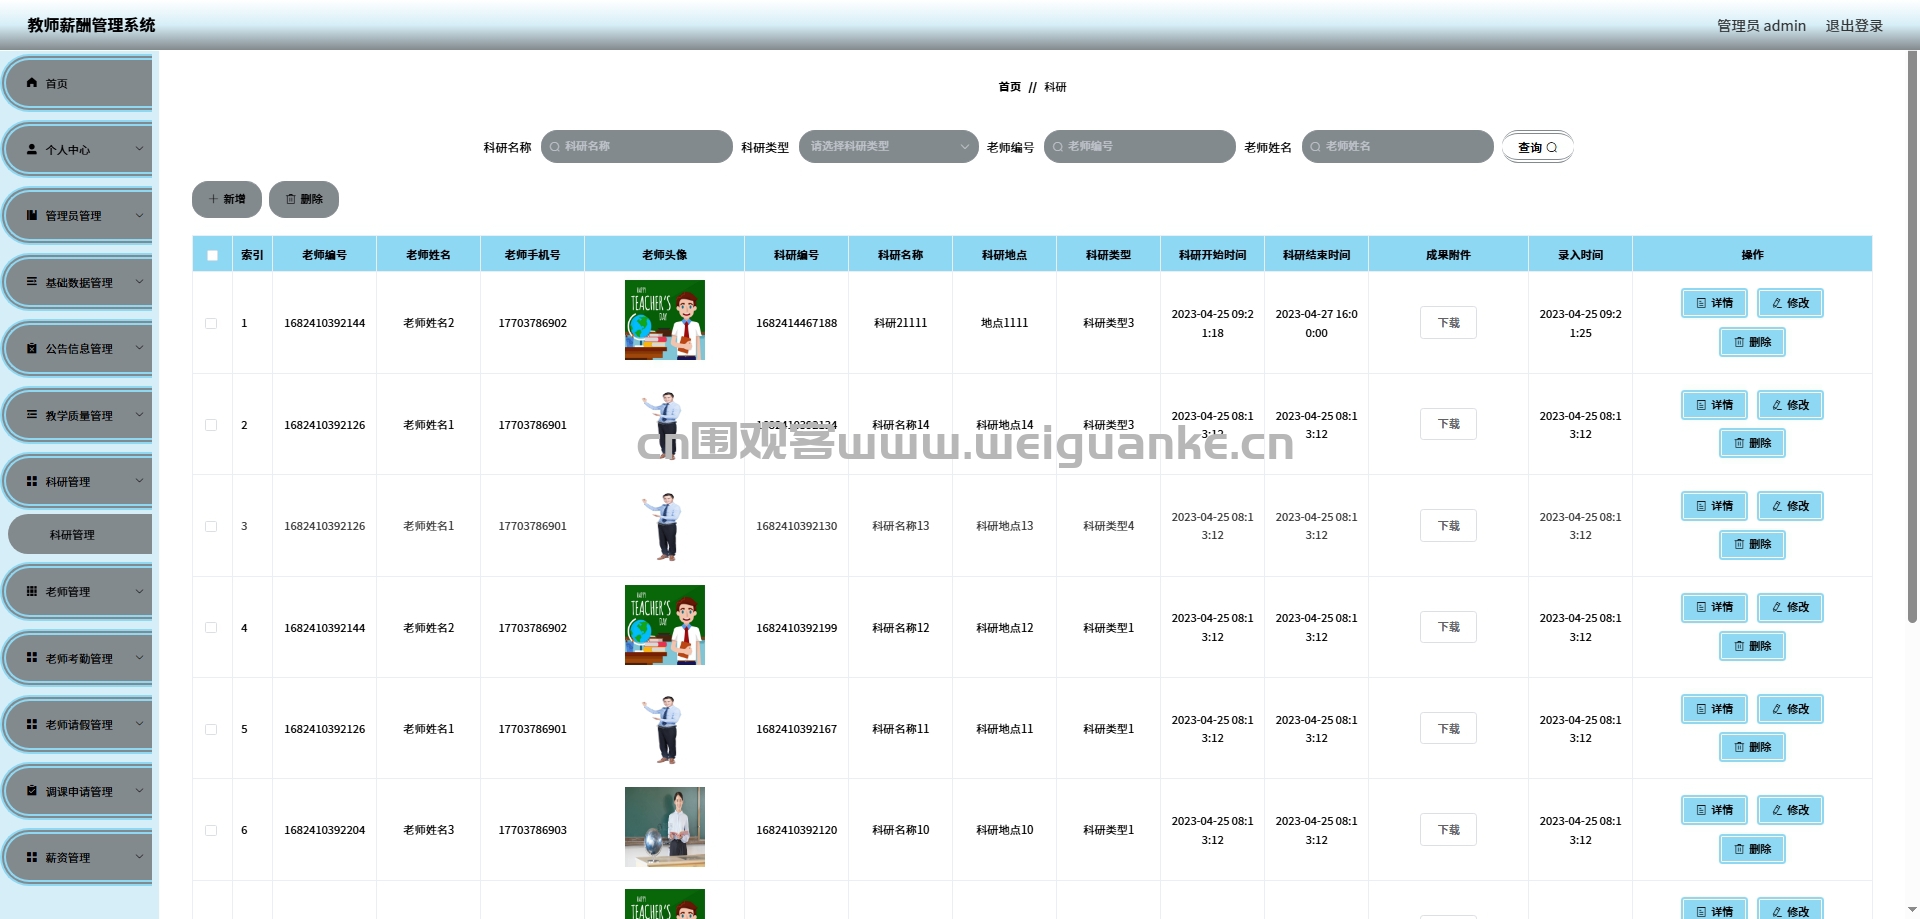
Task: Click the magnifier icon in 老师姓名 field
Action: pos(1316,147)
